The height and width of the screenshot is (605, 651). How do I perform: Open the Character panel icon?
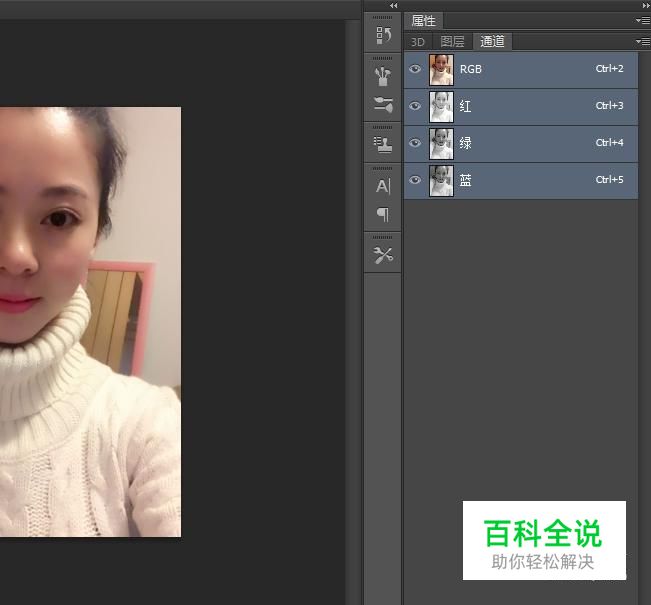coord(383,186)
